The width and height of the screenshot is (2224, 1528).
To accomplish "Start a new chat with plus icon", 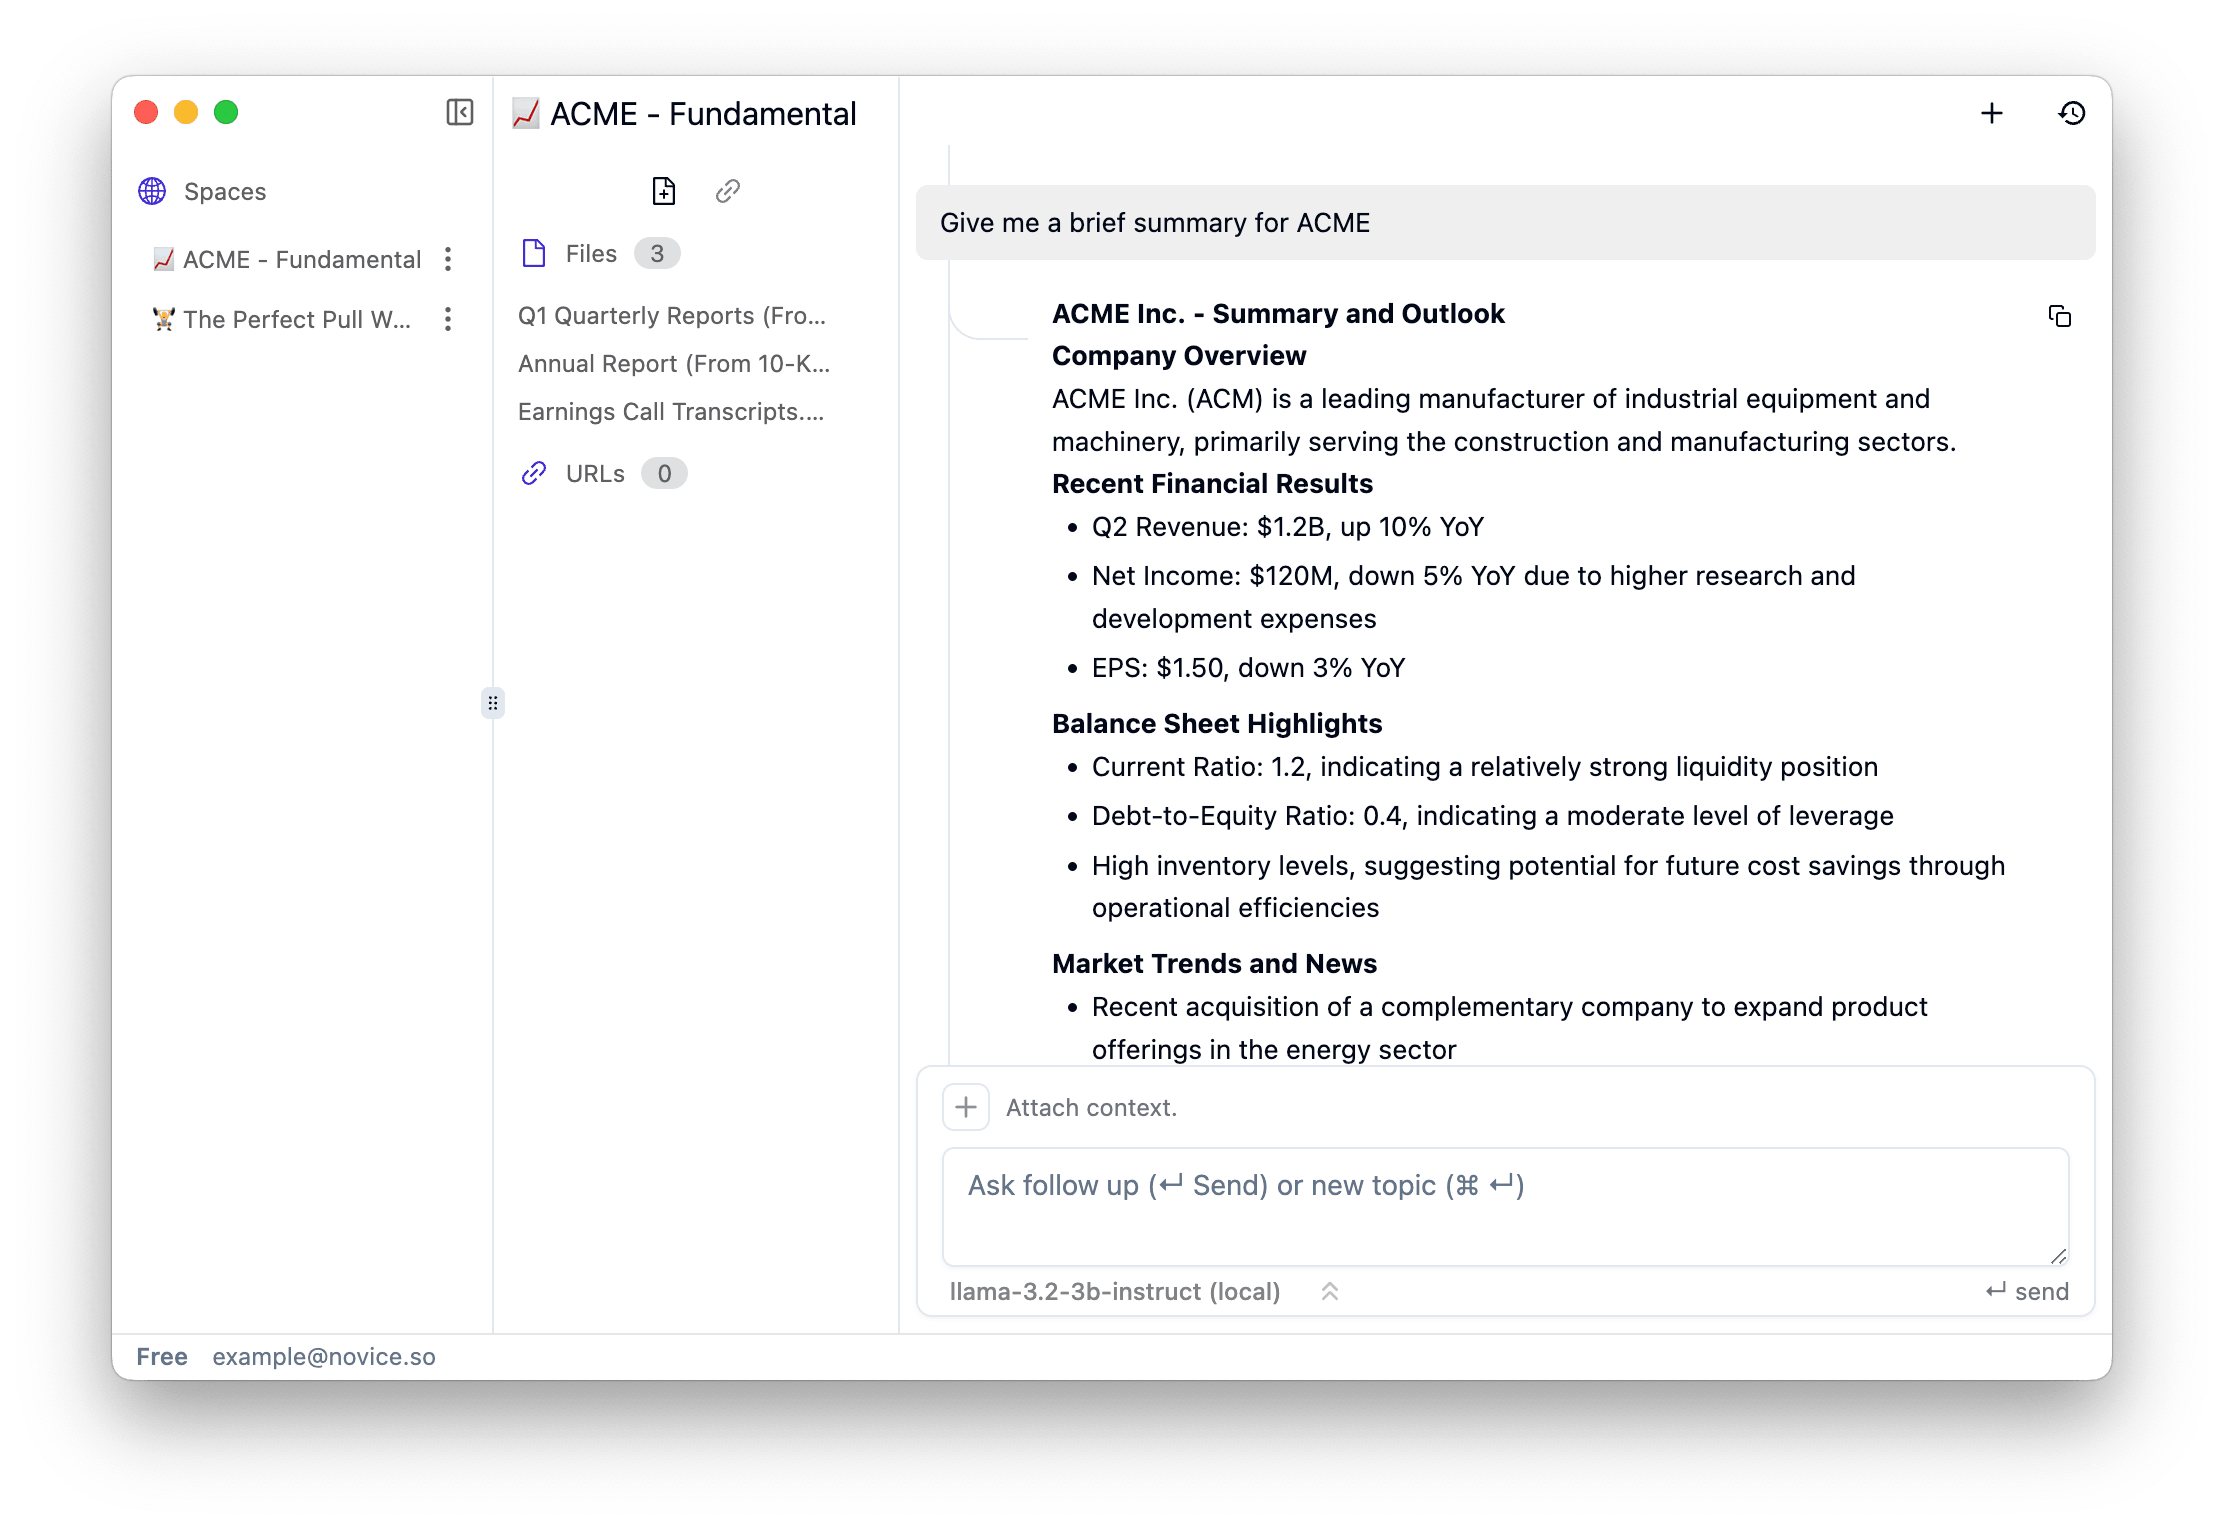I will (x=1992, y=113).
